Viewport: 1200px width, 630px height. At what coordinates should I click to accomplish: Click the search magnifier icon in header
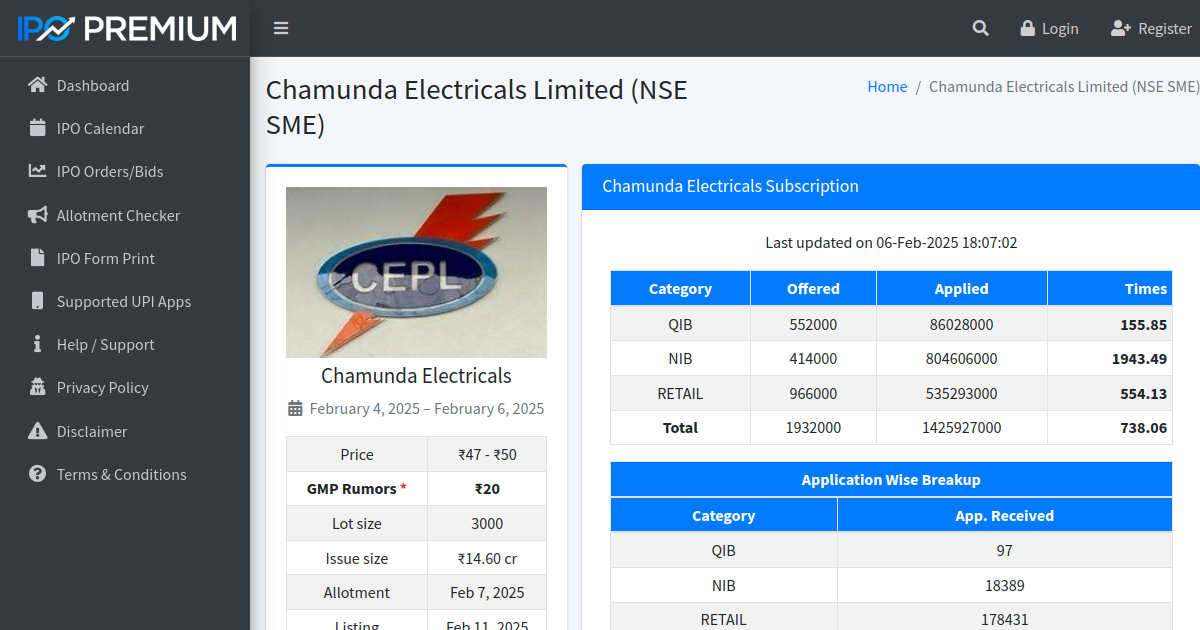(980, 28)
